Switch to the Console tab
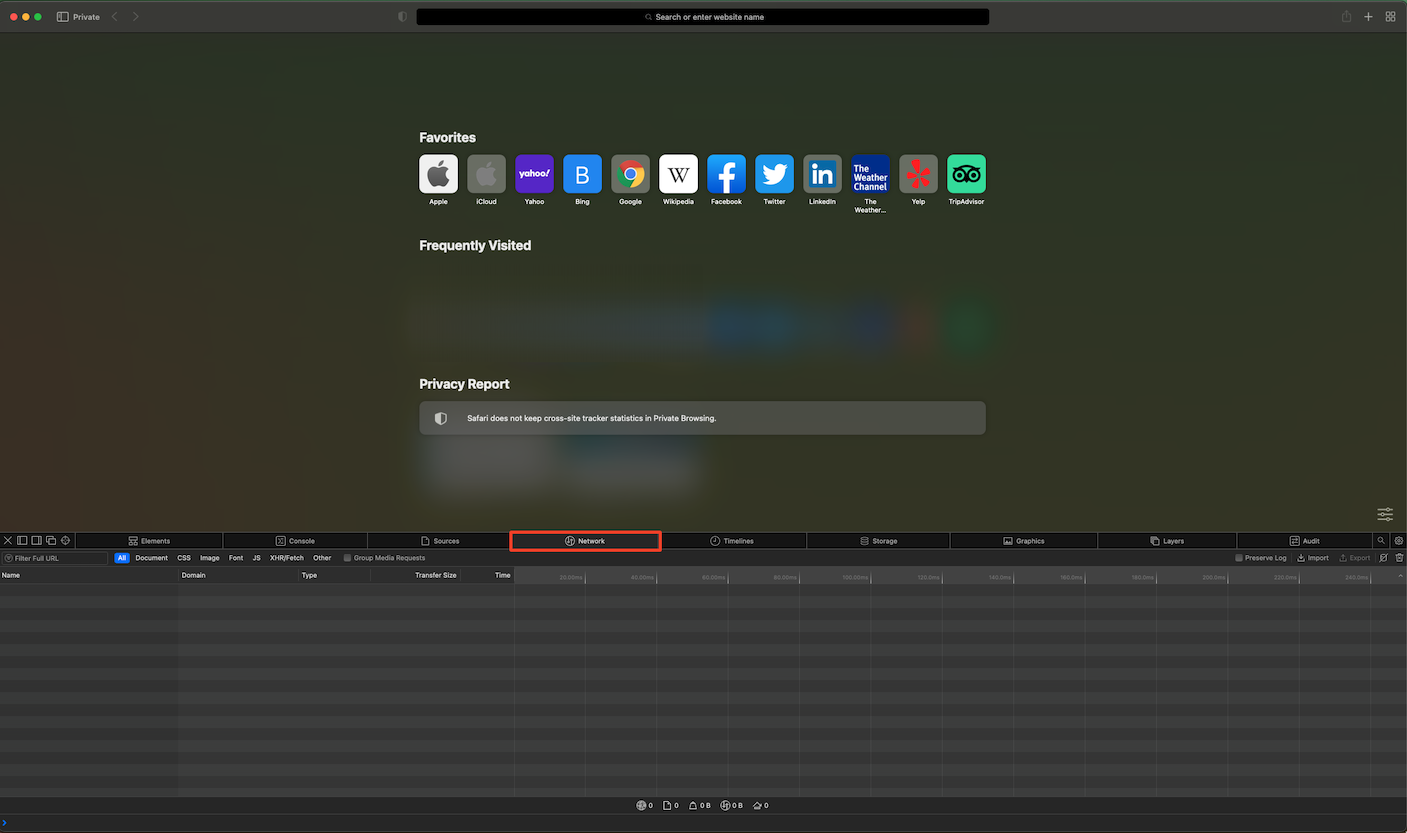The height and width of the screenshot is (833, 1407). [295, 541]
